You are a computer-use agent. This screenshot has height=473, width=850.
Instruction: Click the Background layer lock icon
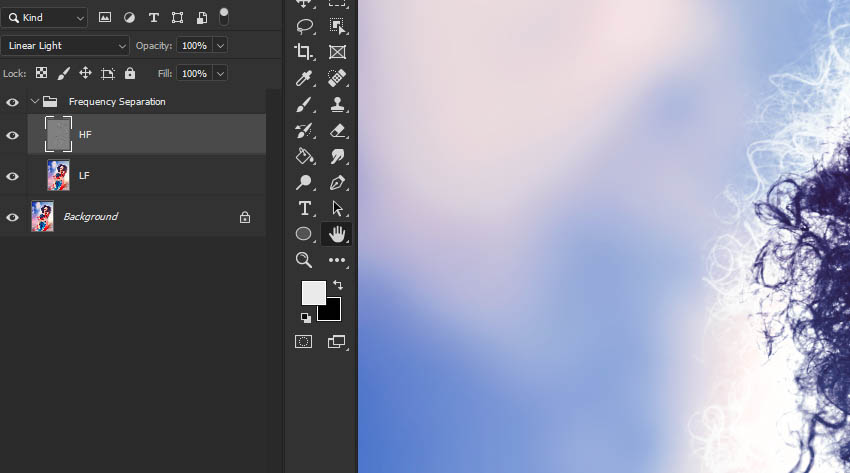tap(245, 217)
